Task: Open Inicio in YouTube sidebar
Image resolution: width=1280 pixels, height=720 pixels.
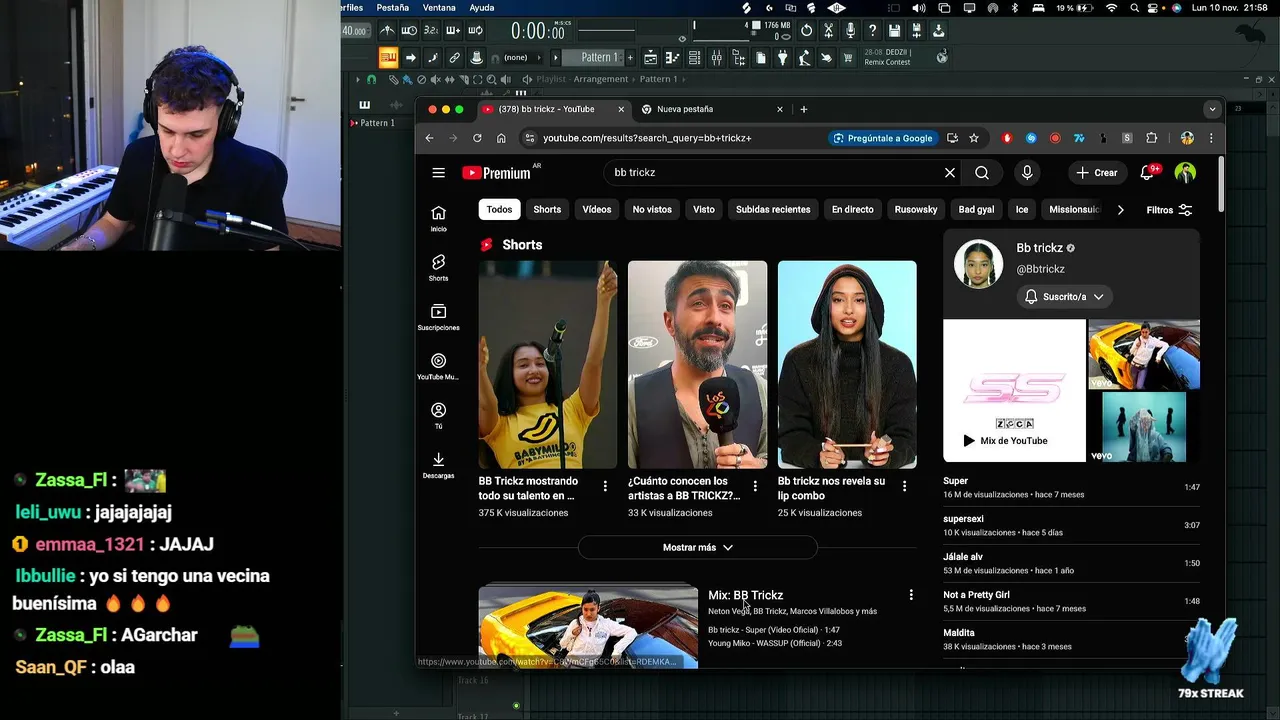Action: pyautogui.click(x=438, y=218)
